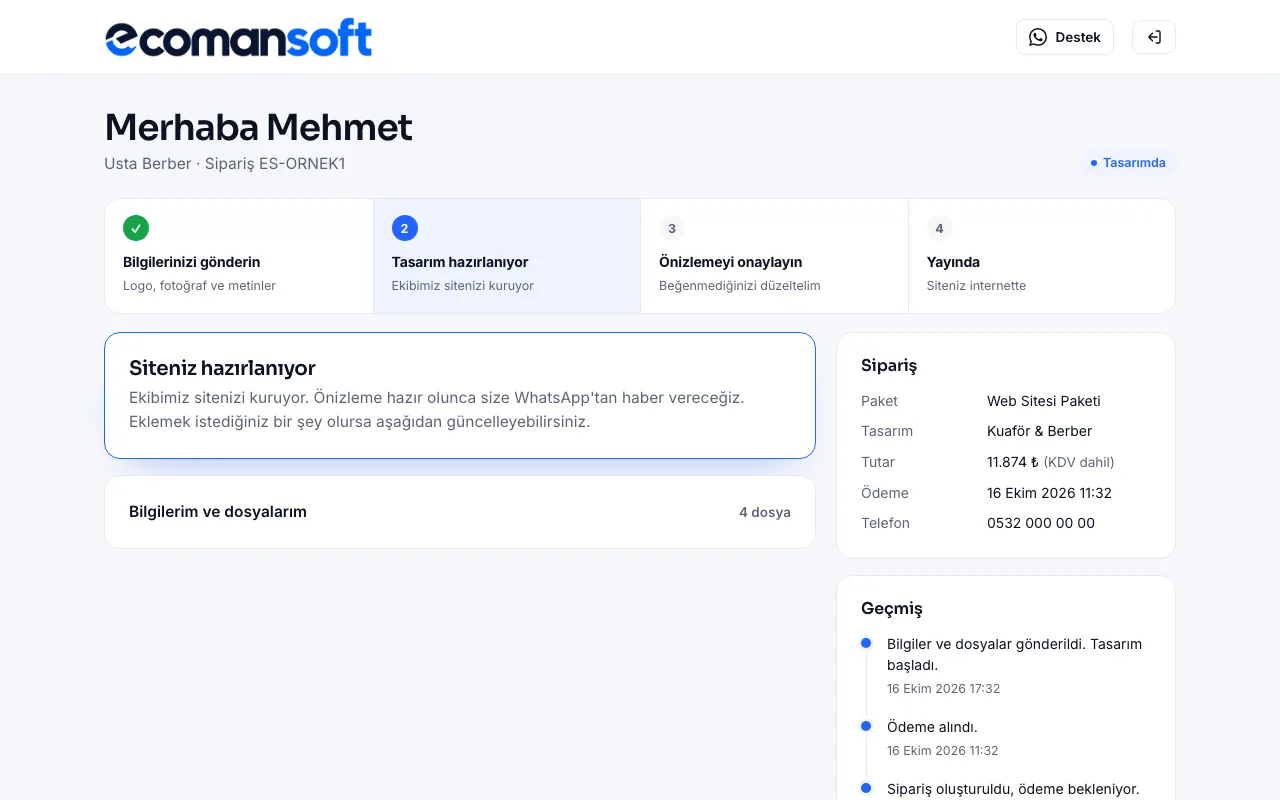
Task: Click the 'Sipariş' panel heading
Action: [889, 365]
